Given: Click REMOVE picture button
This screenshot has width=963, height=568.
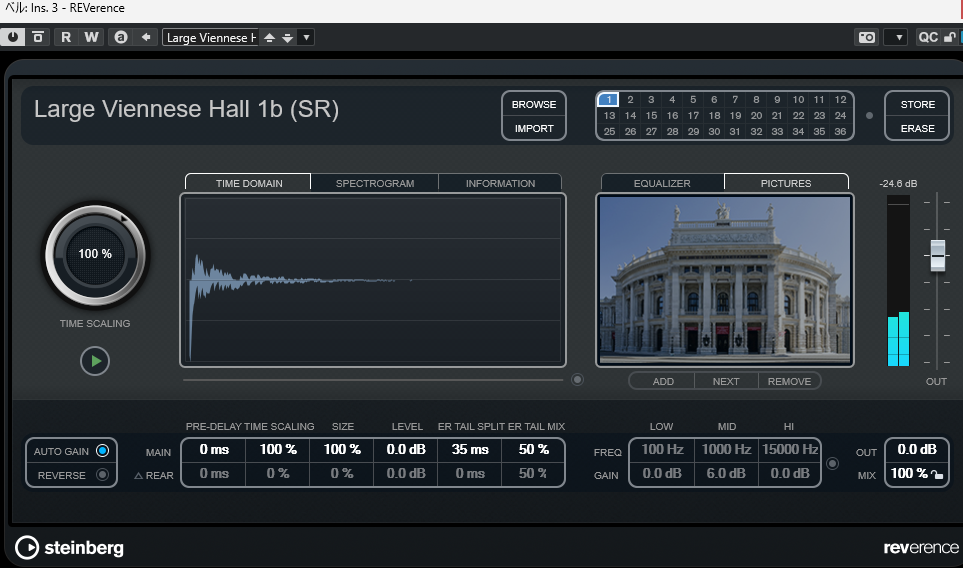Looking at the screenshot, I should pyautogui.click(x=789, y=381).
